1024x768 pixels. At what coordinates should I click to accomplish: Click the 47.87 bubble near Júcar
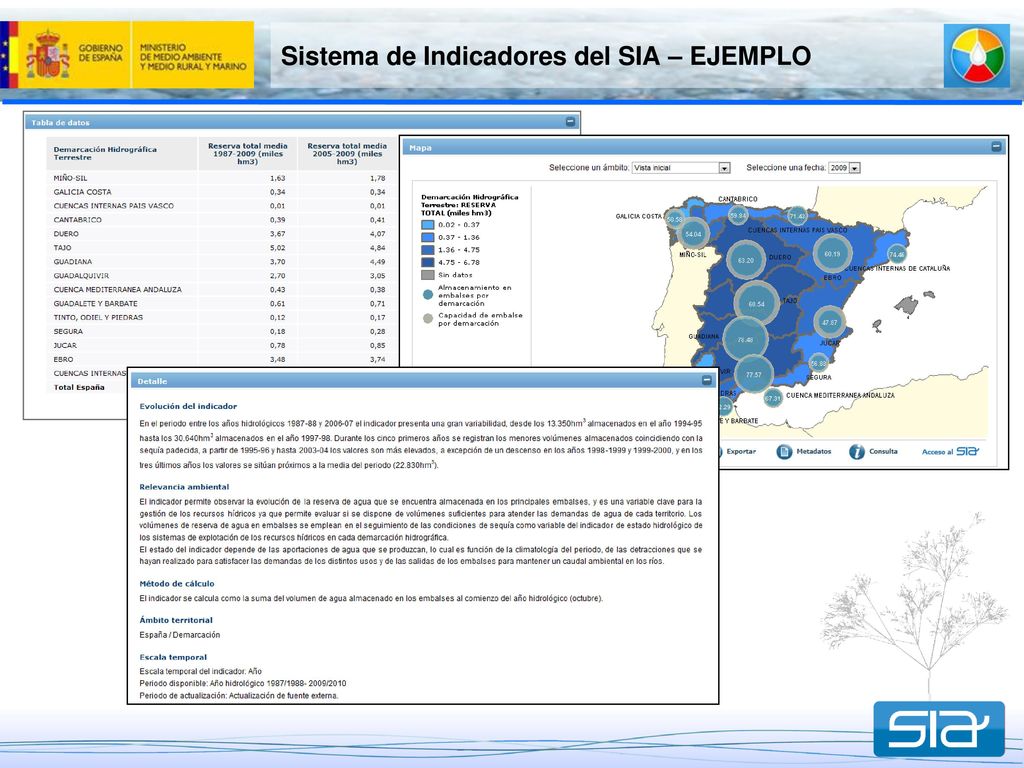click(829, 322)
